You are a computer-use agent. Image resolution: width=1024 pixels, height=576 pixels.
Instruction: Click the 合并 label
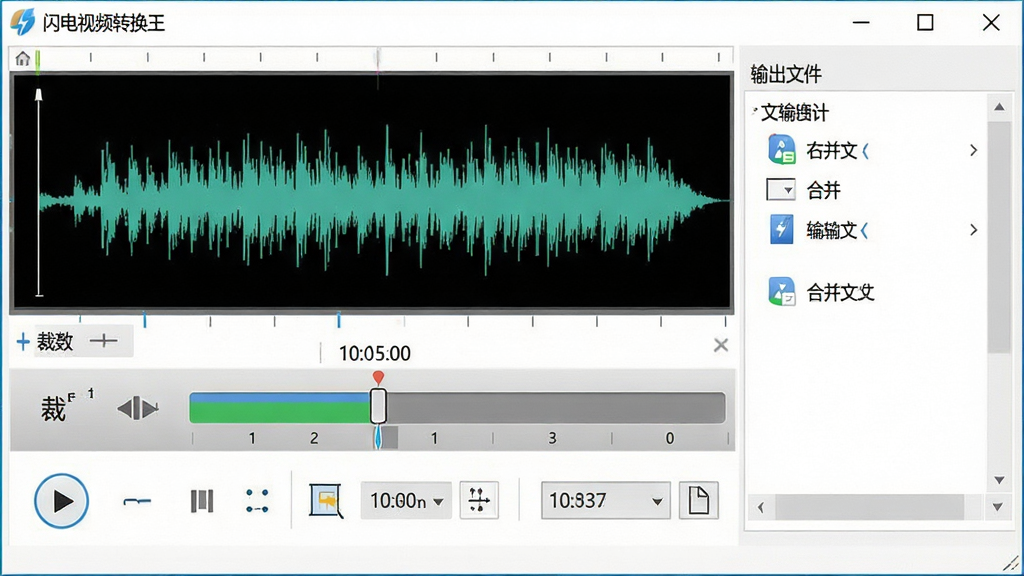click(824, 190)
